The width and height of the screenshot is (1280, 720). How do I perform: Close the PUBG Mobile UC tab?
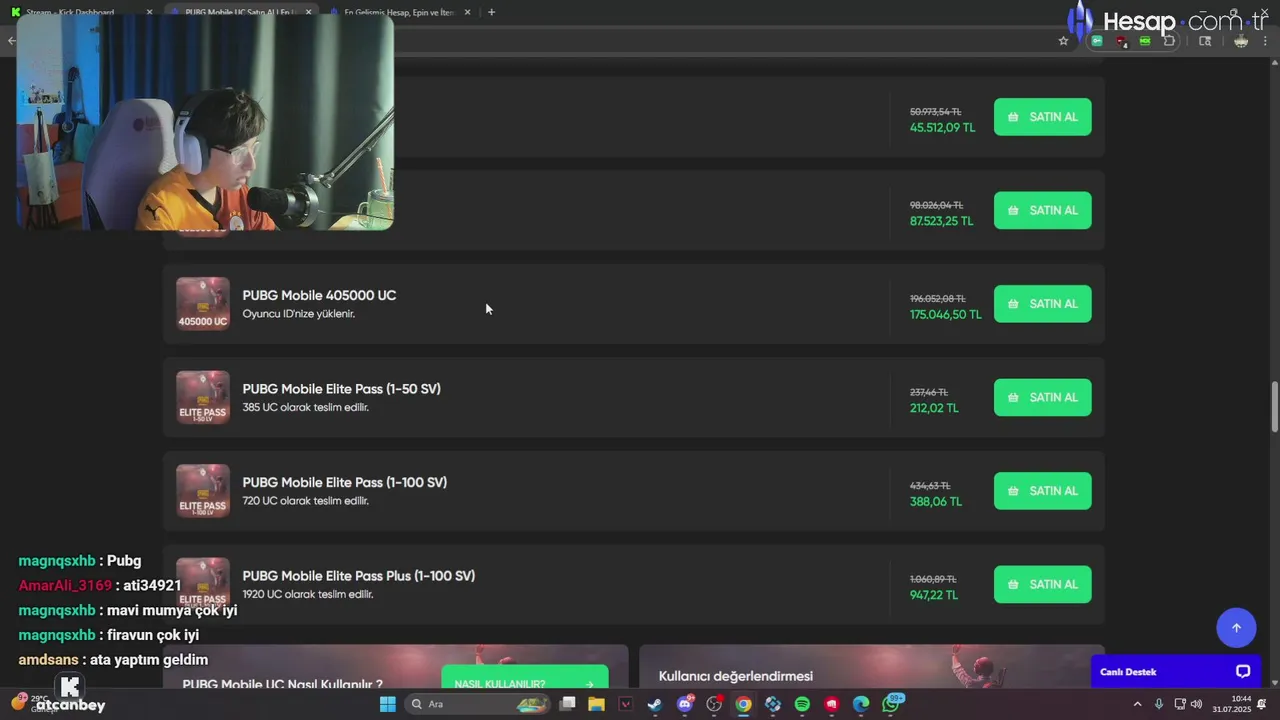pyautogui.click(x=308, y=12)
